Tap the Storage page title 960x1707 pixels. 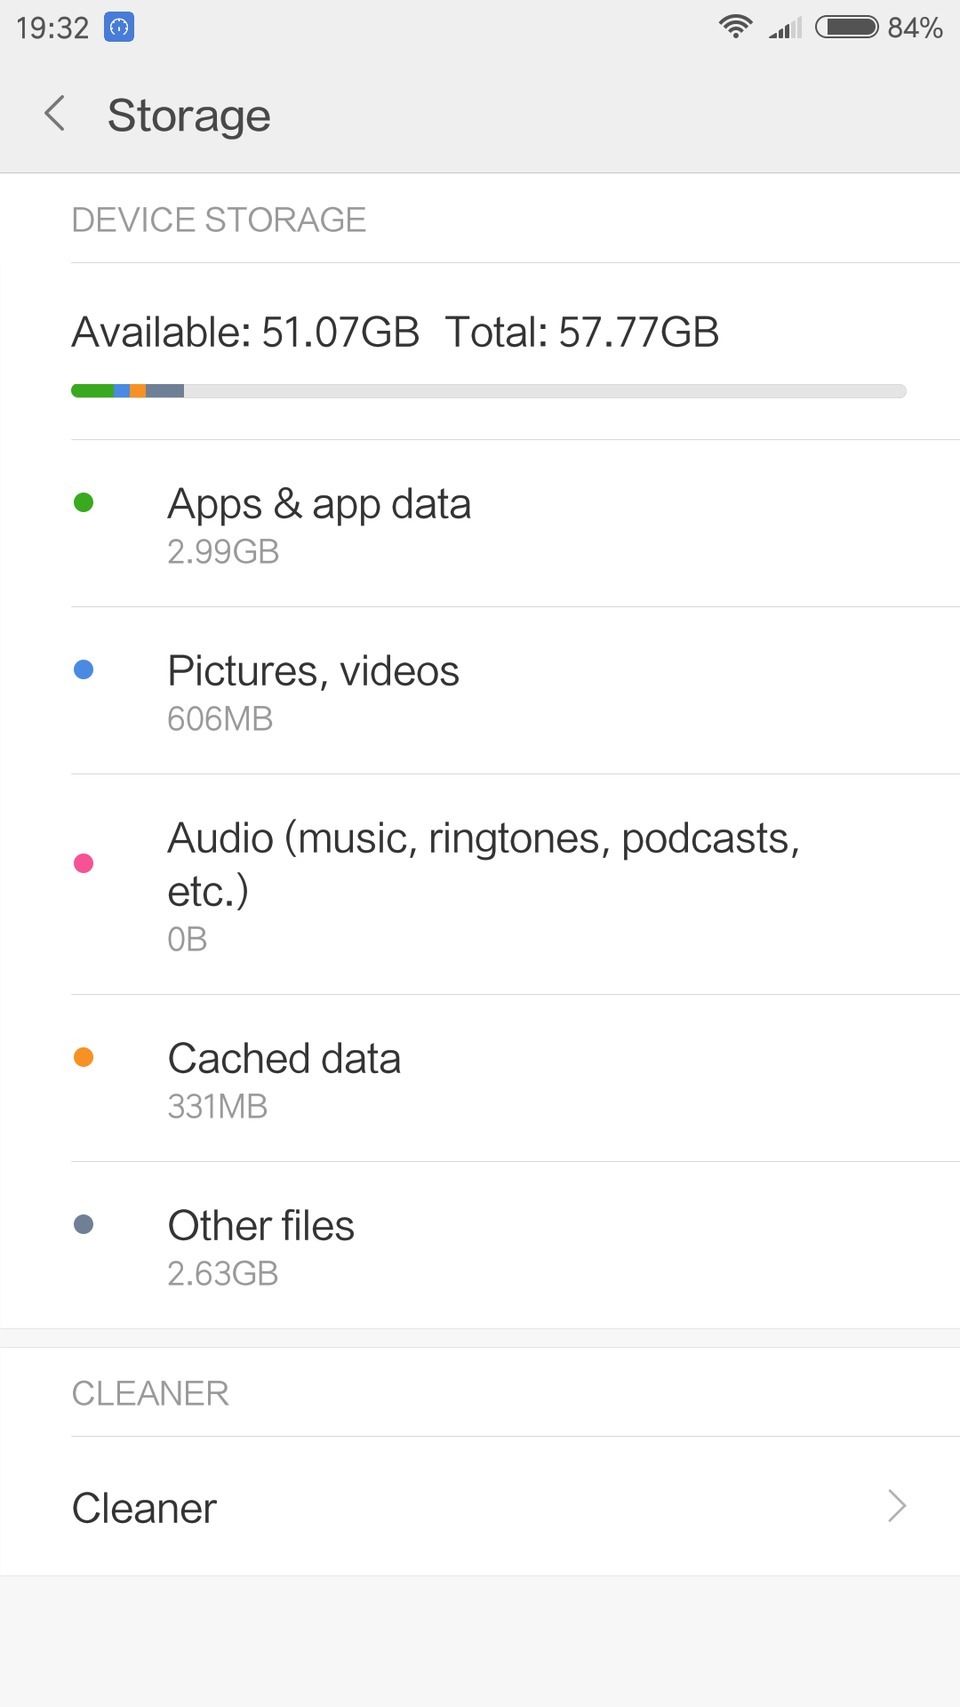[189, 116]
